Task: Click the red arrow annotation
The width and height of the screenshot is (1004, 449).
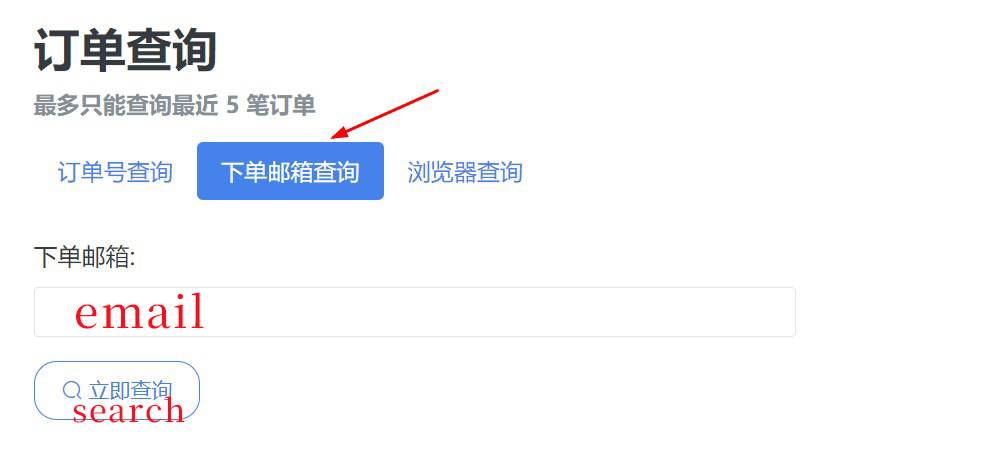Action: coord(384,114)
